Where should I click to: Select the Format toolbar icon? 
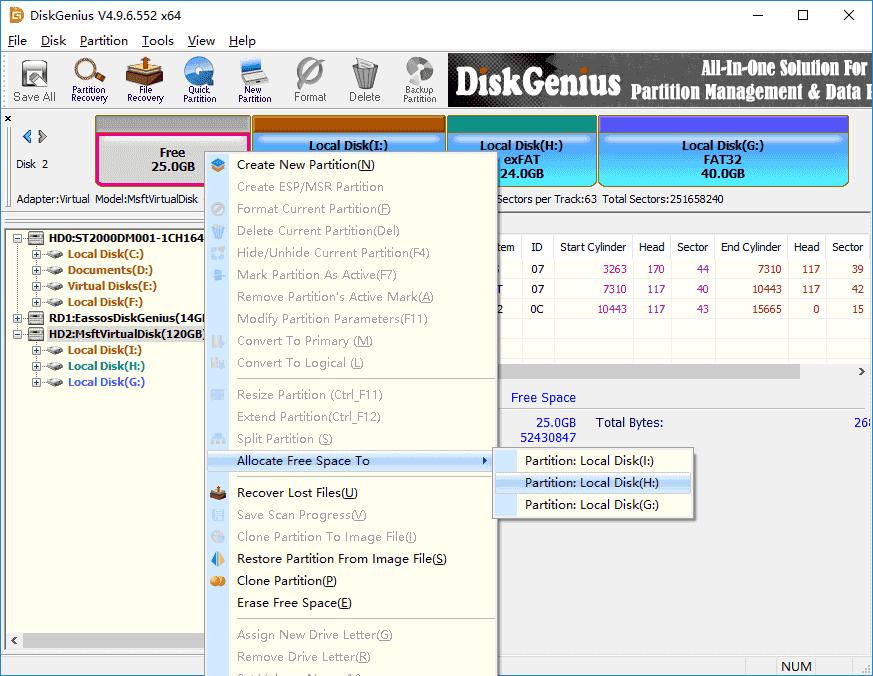(310, 80)
